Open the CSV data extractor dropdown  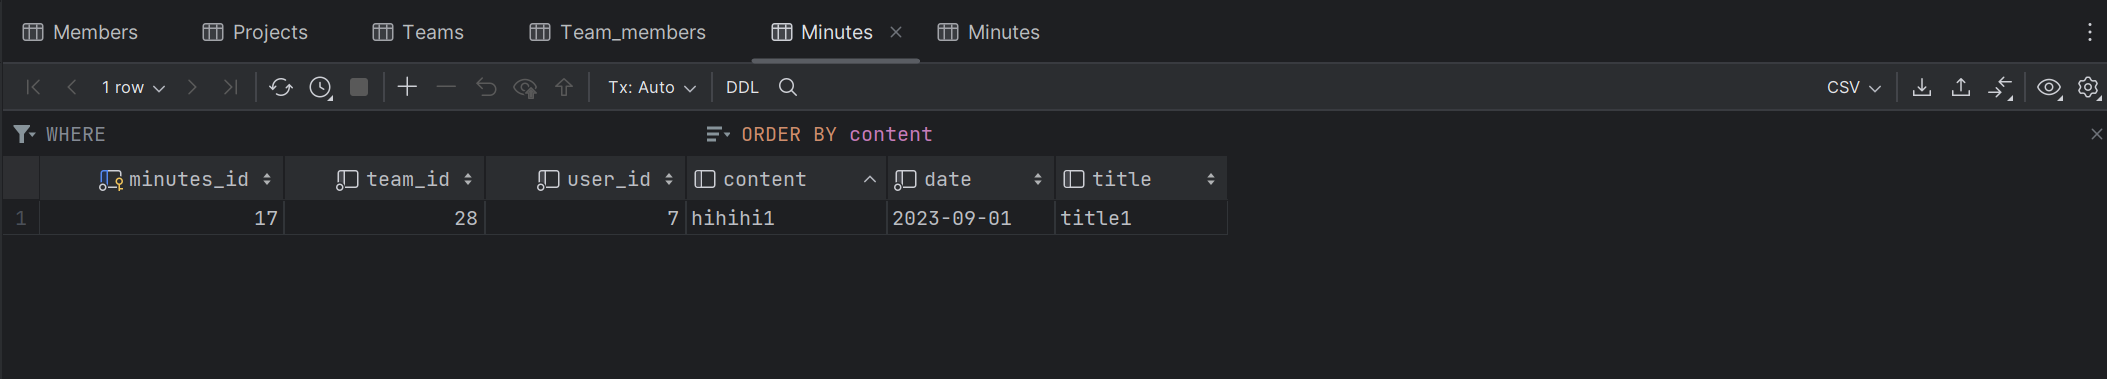1854,88
